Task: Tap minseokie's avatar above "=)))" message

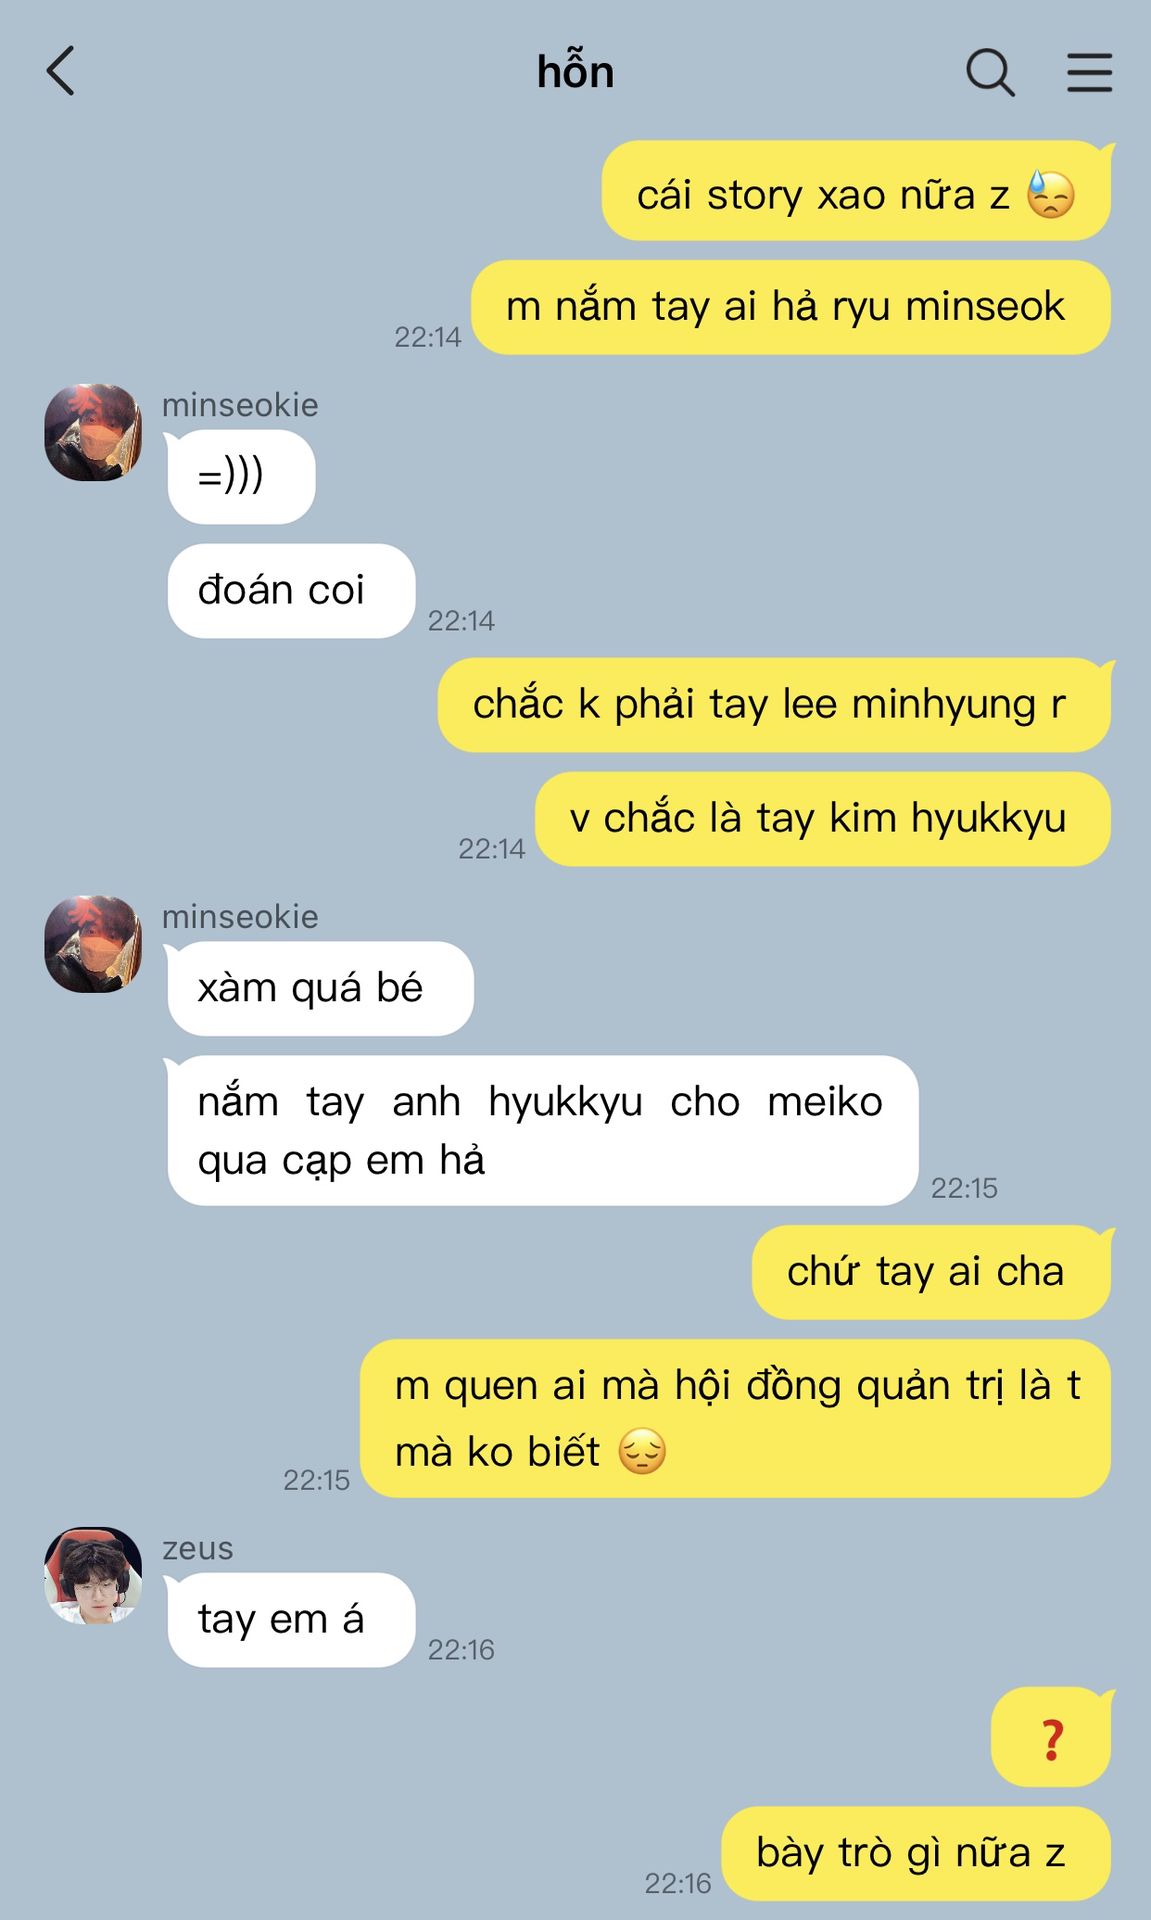Action: pyautogui.click(x=93, y=432)
